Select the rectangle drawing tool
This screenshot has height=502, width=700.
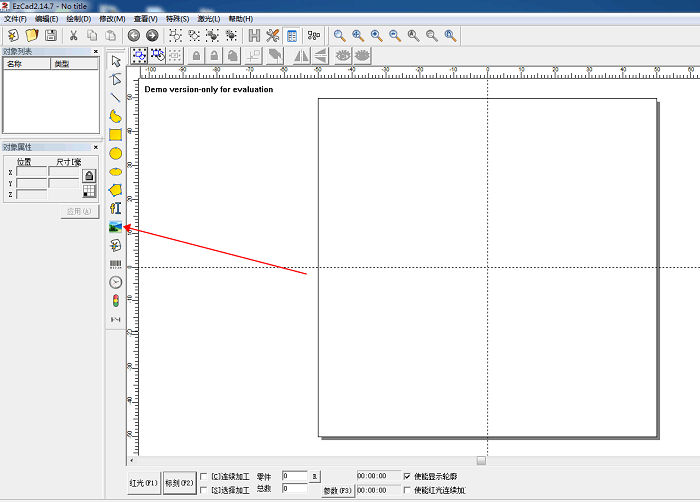pos(116,134)
